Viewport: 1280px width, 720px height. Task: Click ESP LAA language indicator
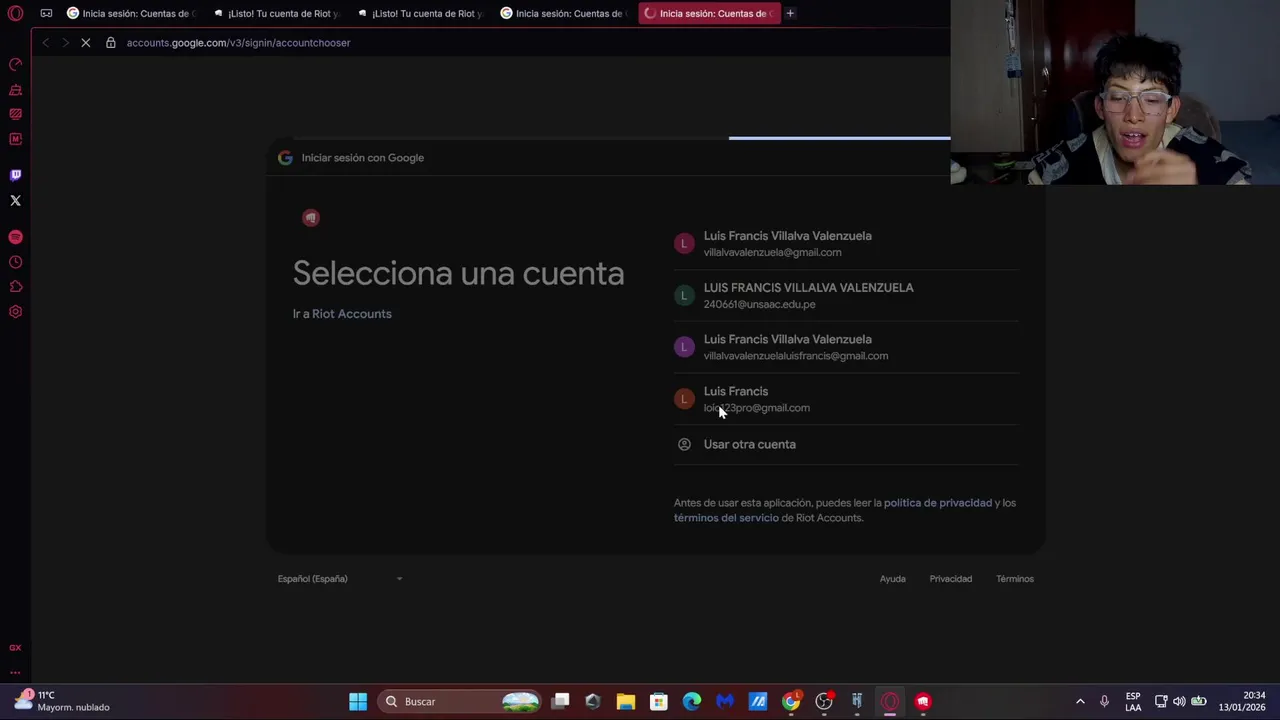[x=1133, y=701]
